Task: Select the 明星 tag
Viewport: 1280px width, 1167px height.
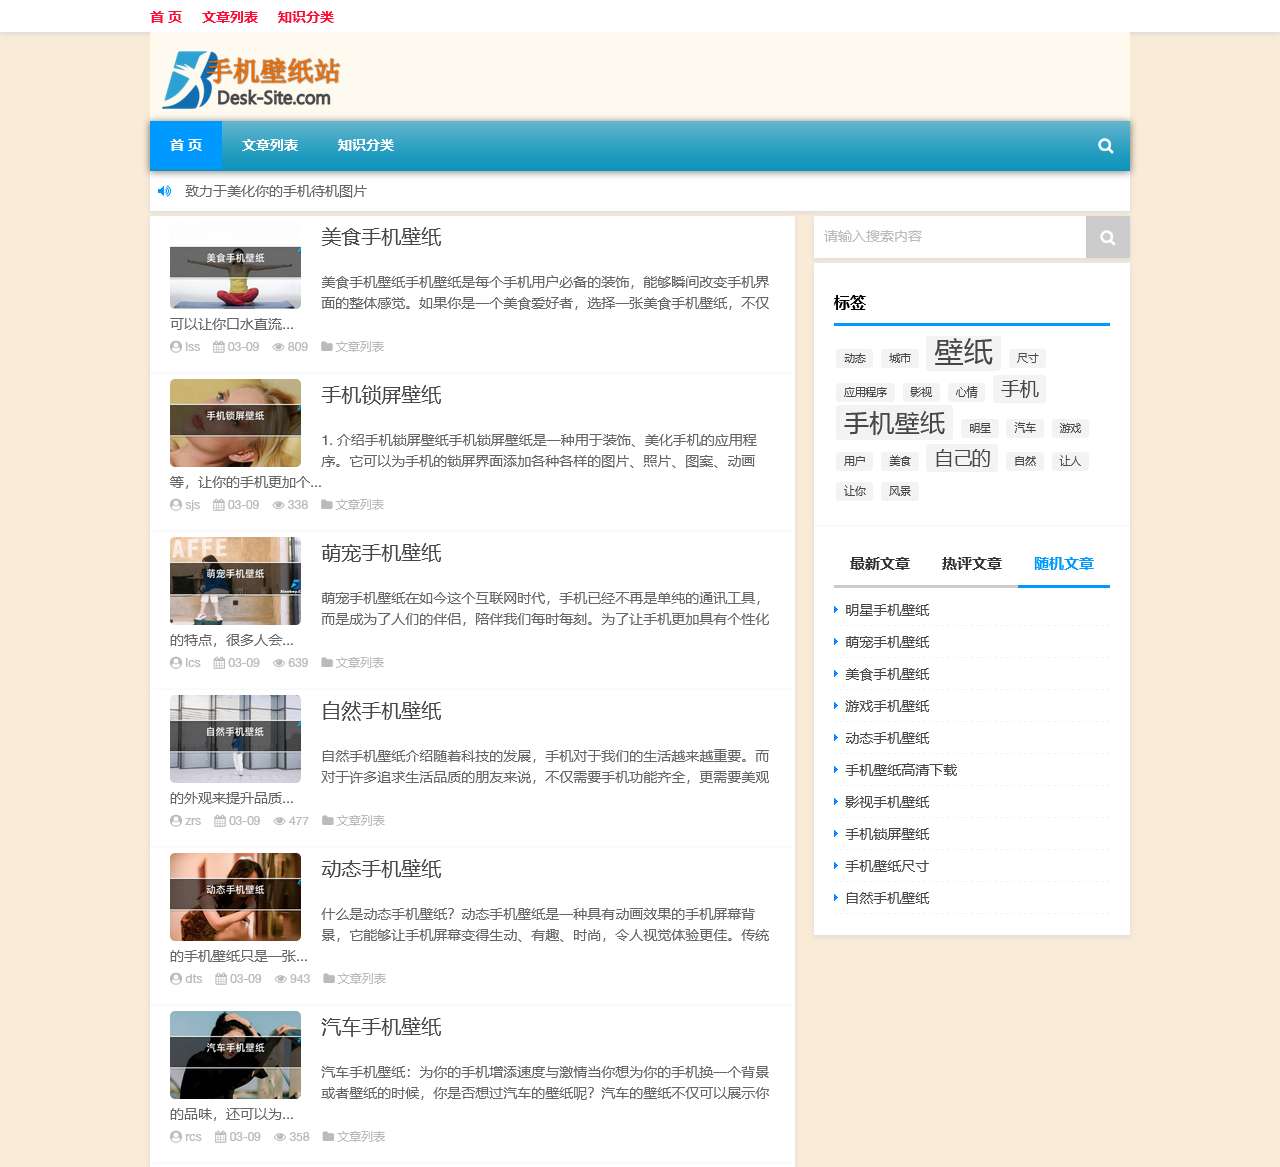Action: pyautogui.click(x=980, y=428)
